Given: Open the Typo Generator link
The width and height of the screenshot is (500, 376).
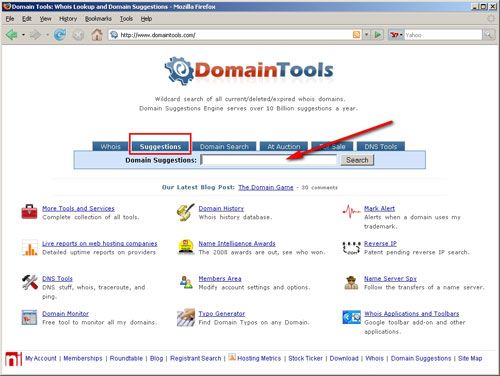Looking at the screenshot, I should coord(222,314).
